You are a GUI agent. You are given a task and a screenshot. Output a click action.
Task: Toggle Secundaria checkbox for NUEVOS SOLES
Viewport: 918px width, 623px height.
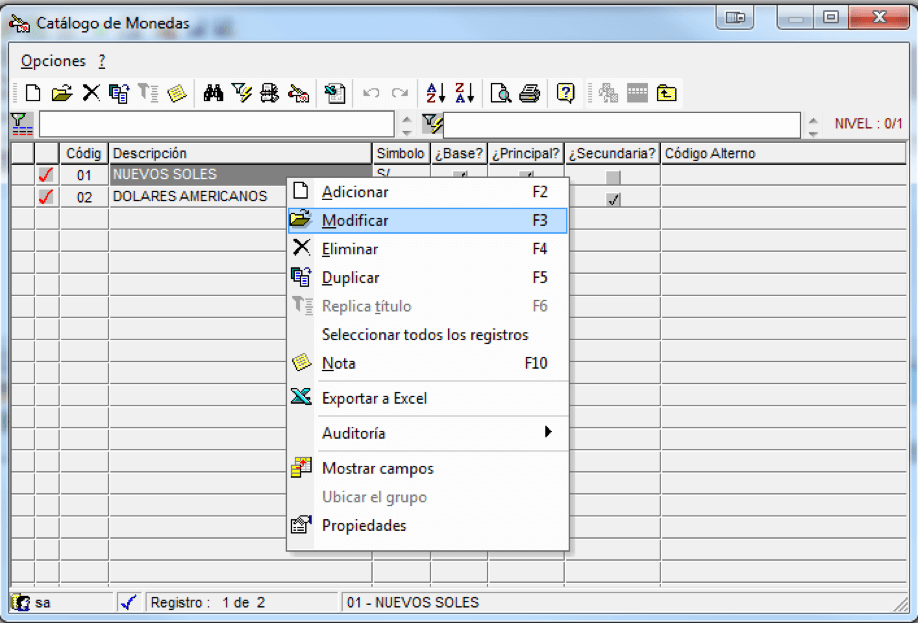pyautogui.click(x=612, y=177)
